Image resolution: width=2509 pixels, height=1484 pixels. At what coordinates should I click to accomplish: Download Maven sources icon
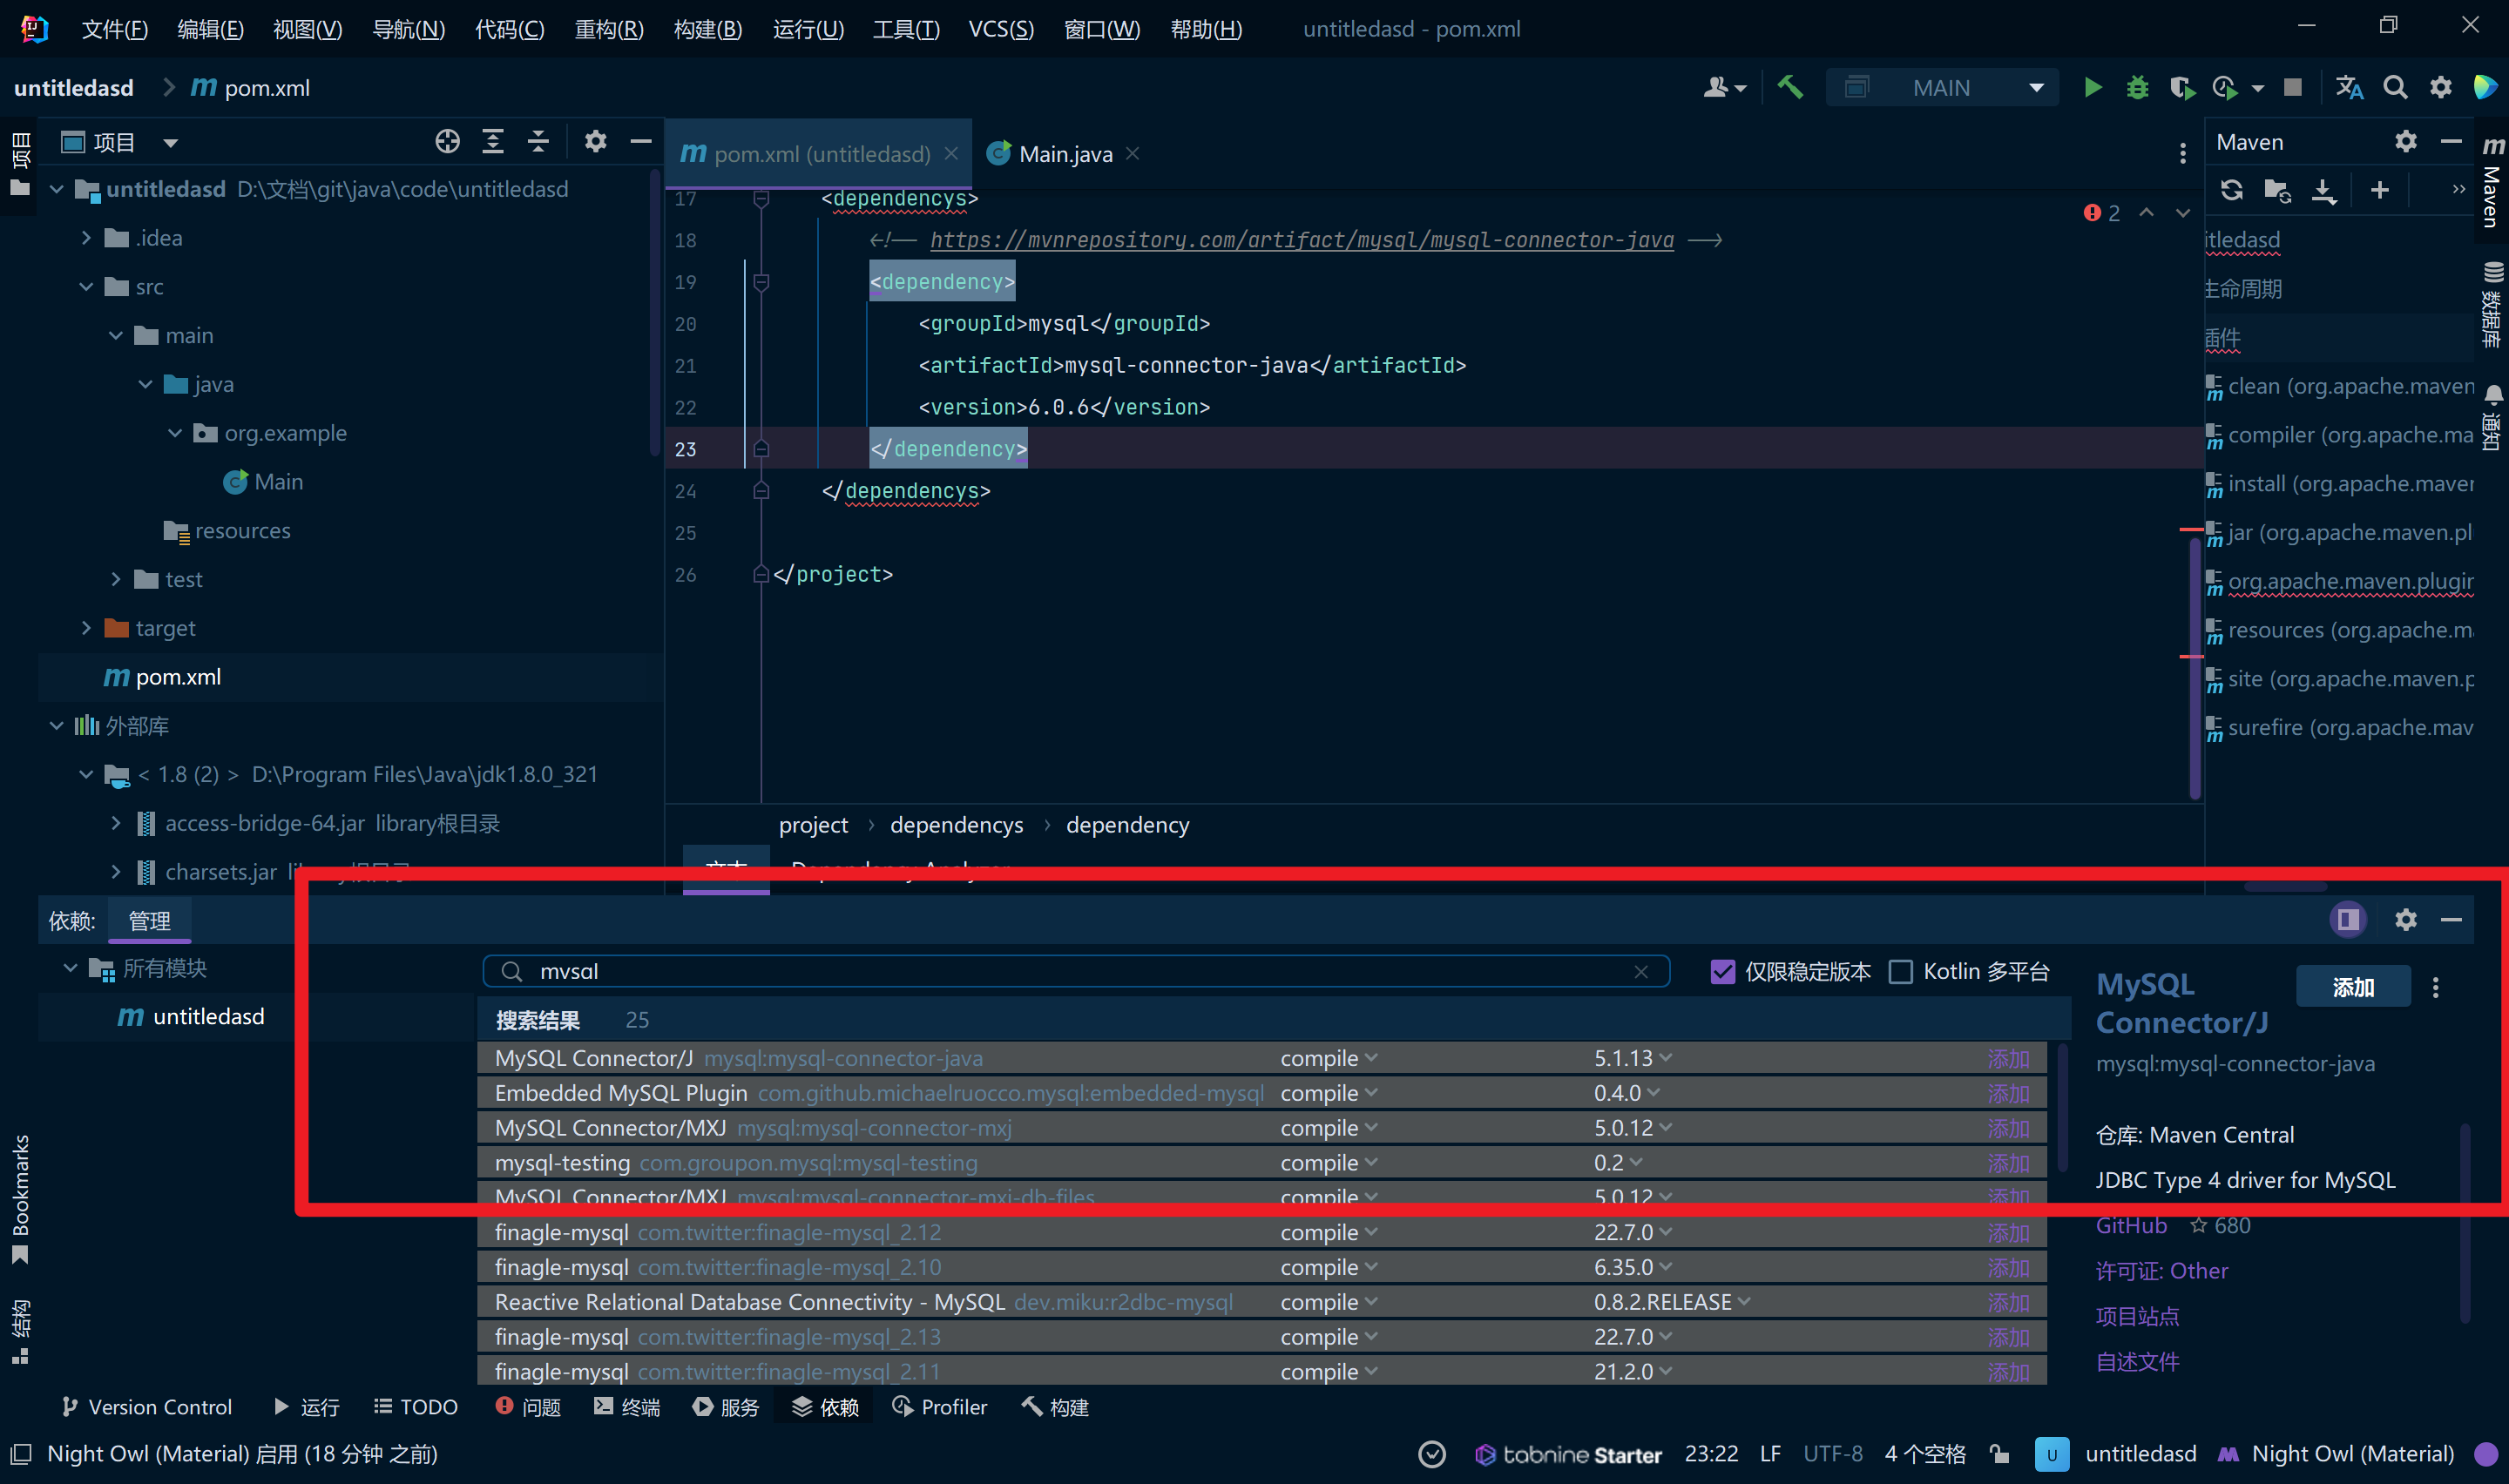point(2324,190)
